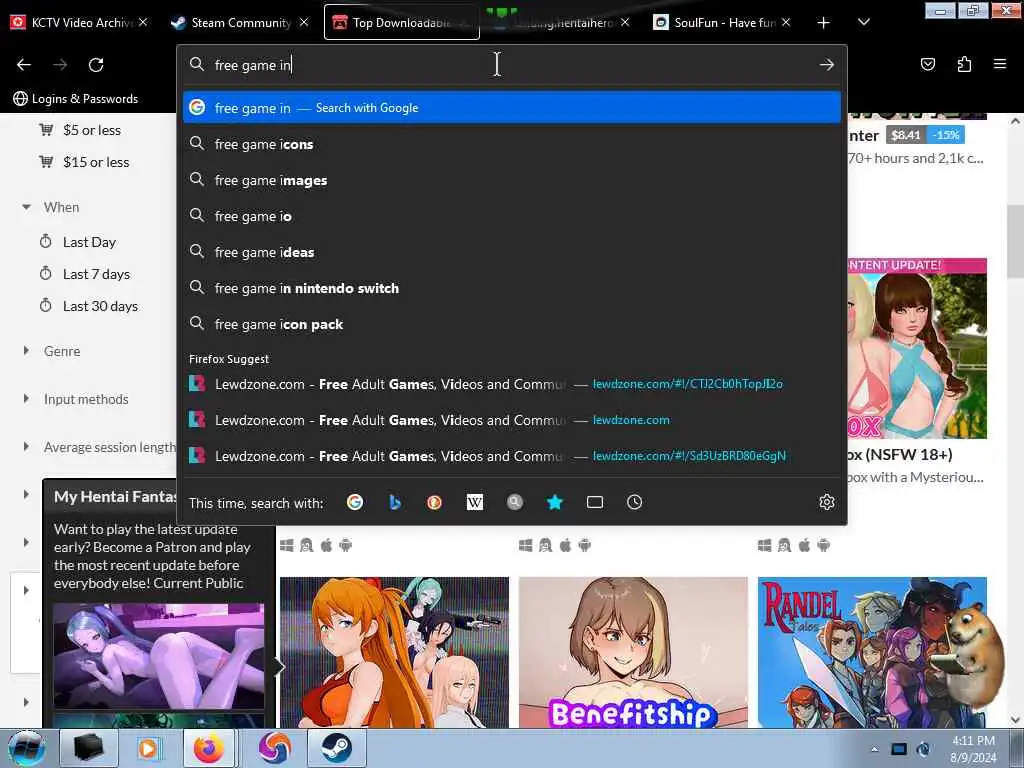
Task: Open the Firefox icon in the taskbar
Action: [x=209, y=748]
